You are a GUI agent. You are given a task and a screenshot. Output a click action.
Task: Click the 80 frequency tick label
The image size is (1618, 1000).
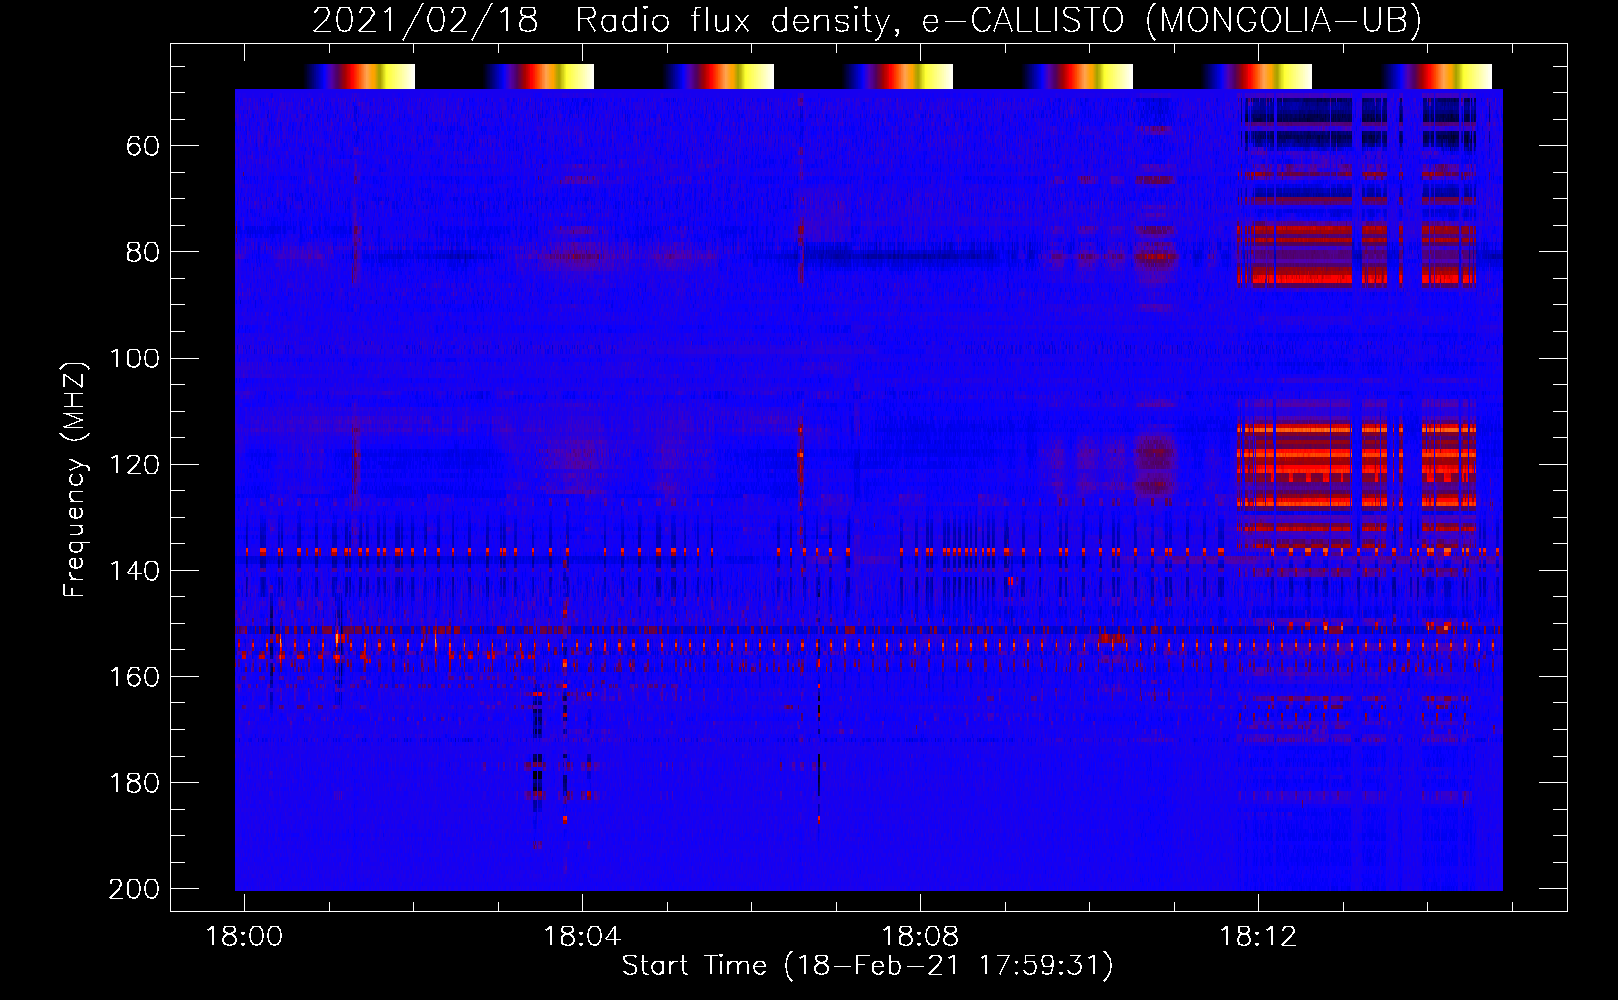point(143,253)
